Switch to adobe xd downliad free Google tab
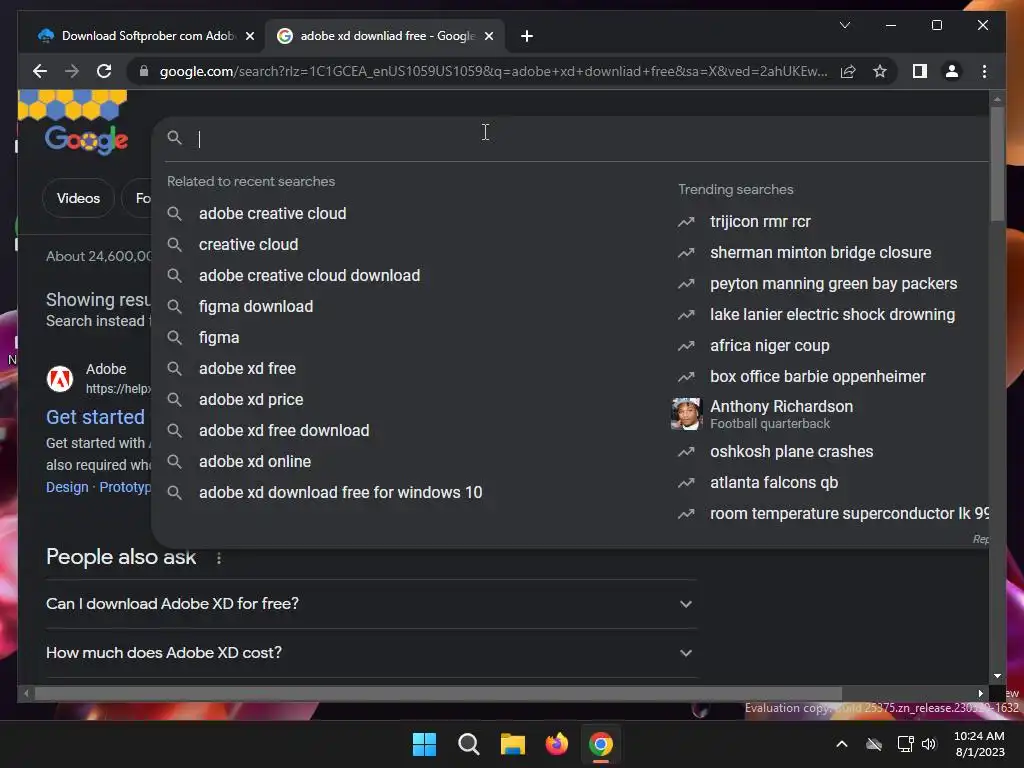Image resolution: width=1024 pixels, height=768 pixels. [x=385, y=36]
